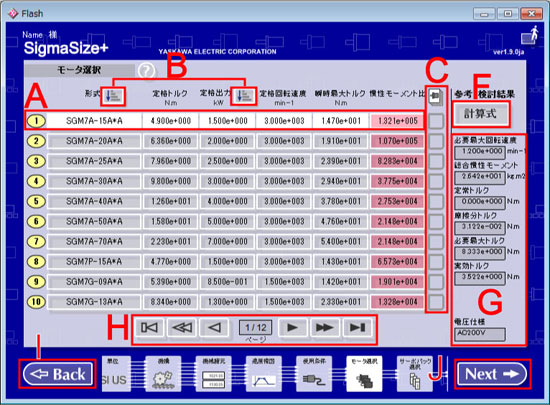
Task: Sort motors by model type
Action: click(113, 96)
